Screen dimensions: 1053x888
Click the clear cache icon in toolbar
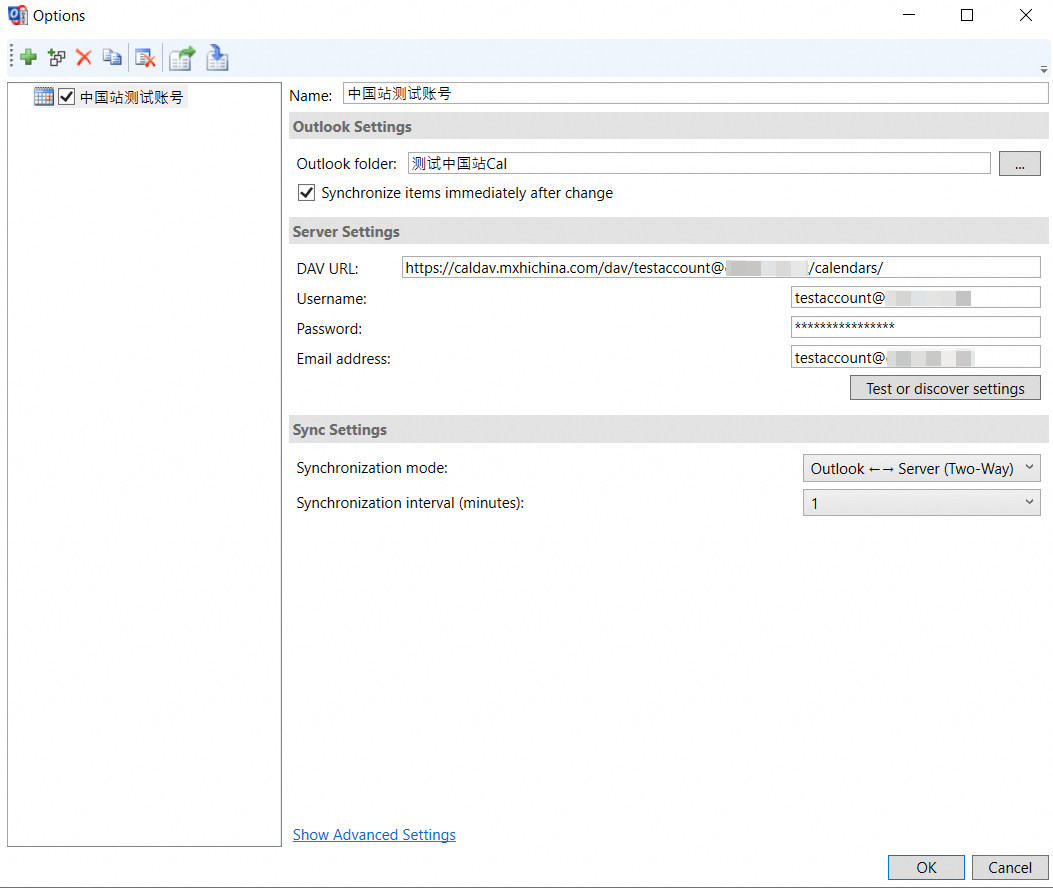[146, 58]
